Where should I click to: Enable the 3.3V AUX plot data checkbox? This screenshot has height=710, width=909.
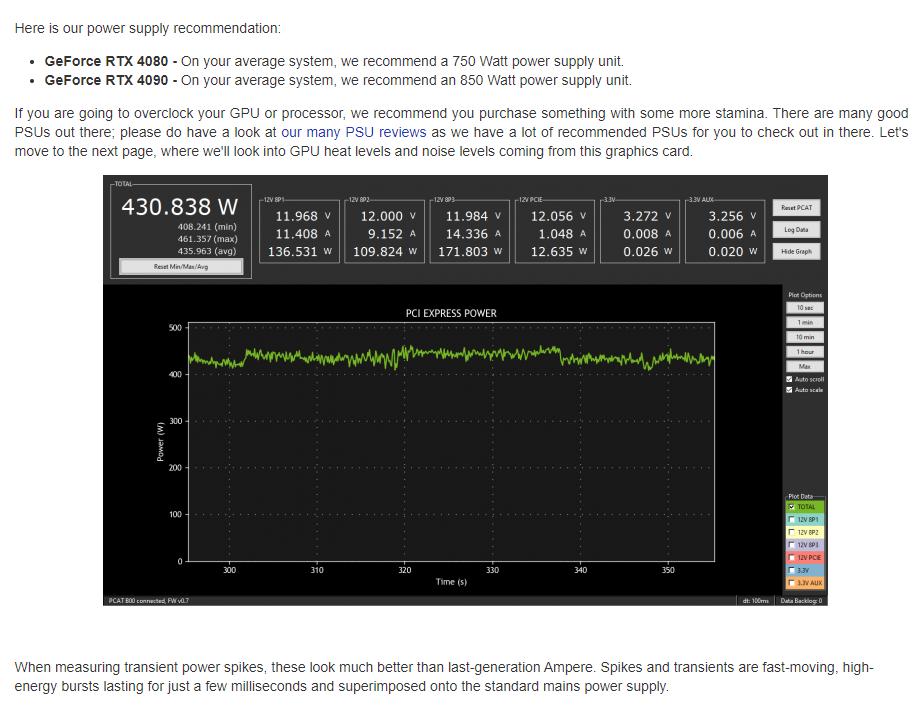pos(791,583)
